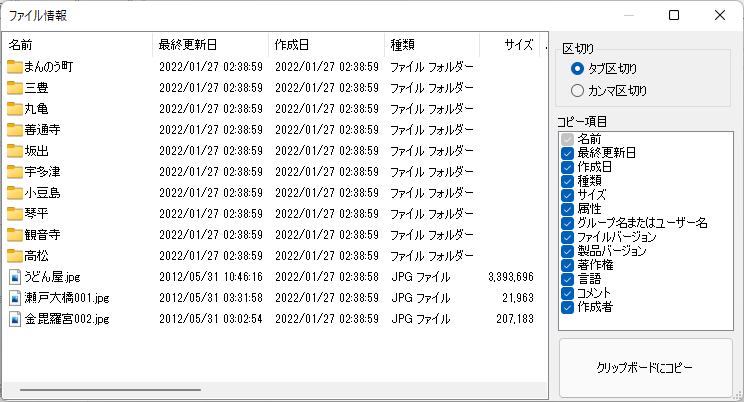Image resolution: width=744 pixels, height=402 pixels.
Task: Click the date 2012/05/31 10:46:16
Action: (211, 277)
